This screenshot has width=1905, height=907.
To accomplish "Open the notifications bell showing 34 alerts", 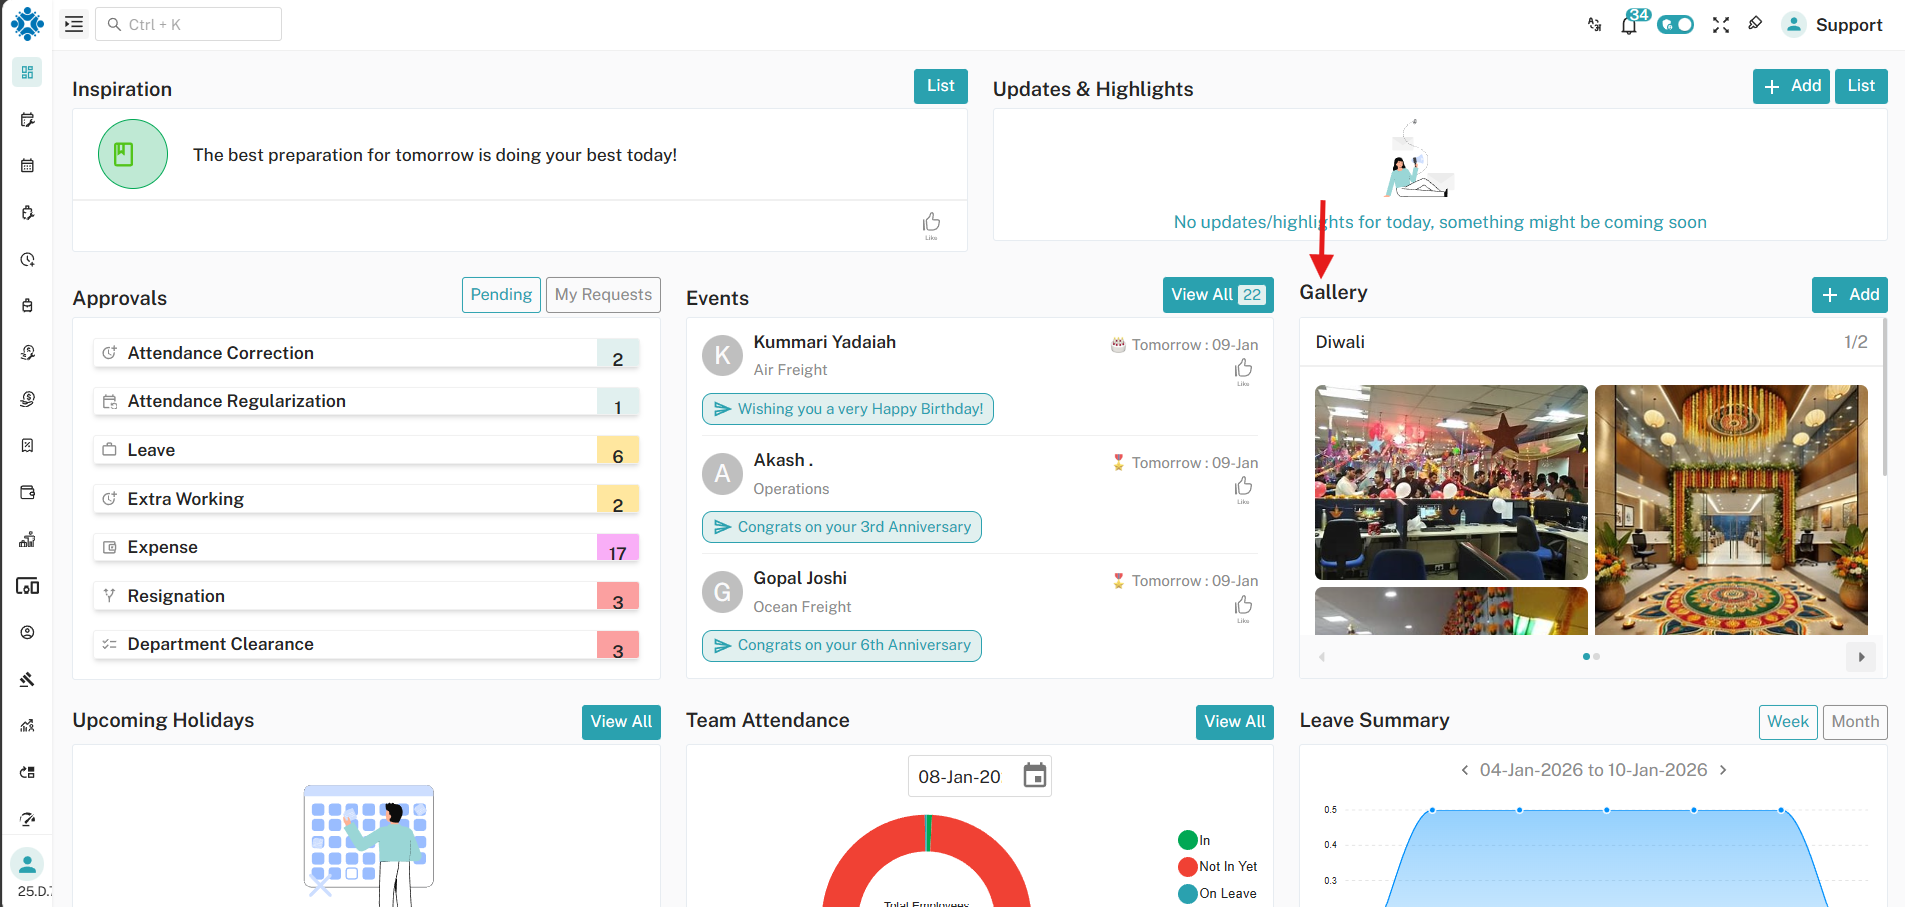I will point(1629,24).
